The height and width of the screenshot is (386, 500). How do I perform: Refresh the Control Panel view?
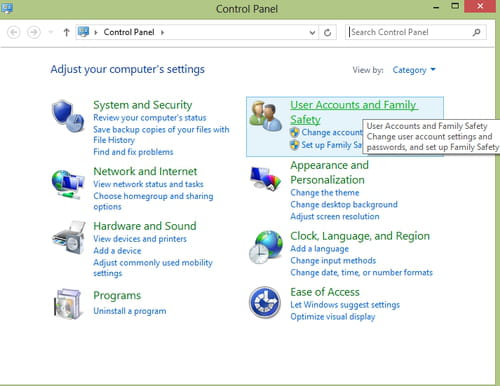(x=328, y=32)
